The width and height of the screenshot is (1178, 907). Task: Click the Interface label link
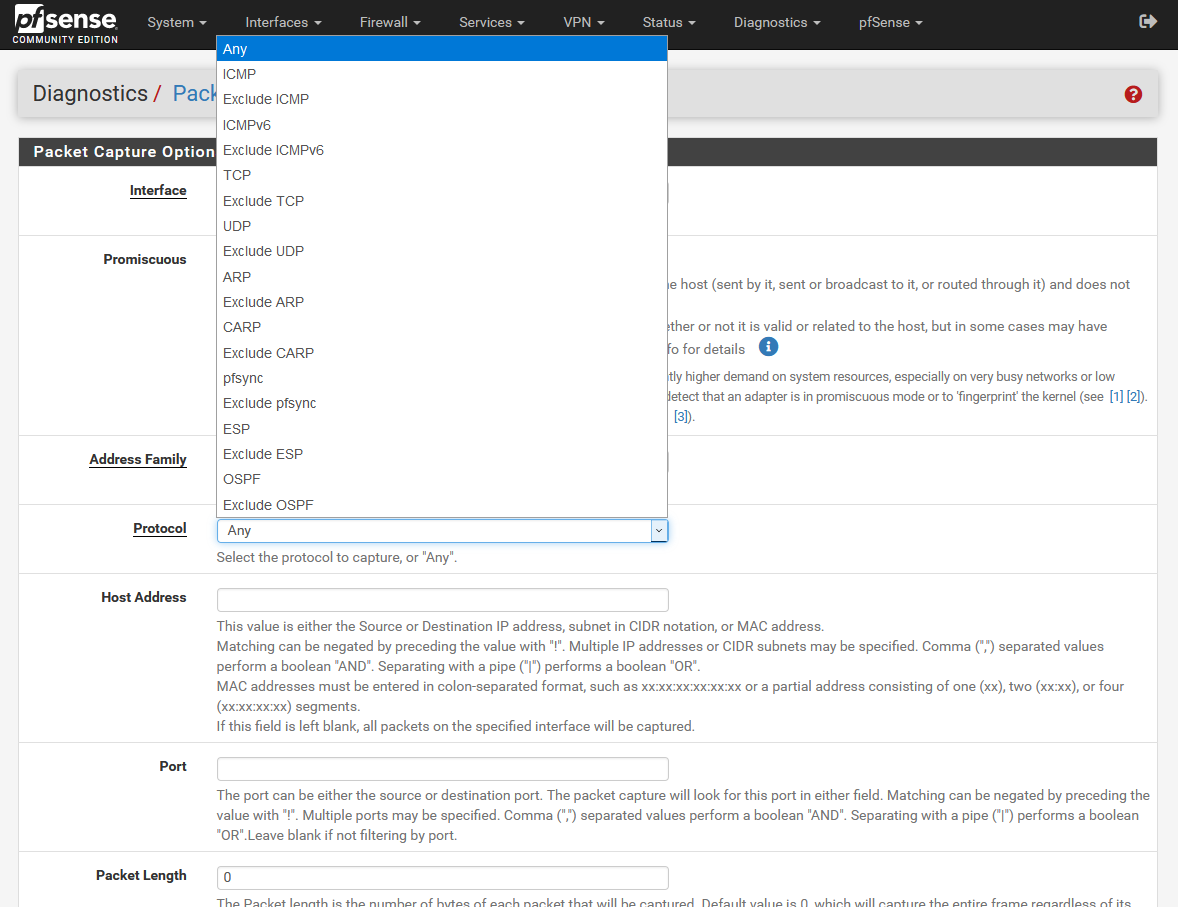[158, 190]
